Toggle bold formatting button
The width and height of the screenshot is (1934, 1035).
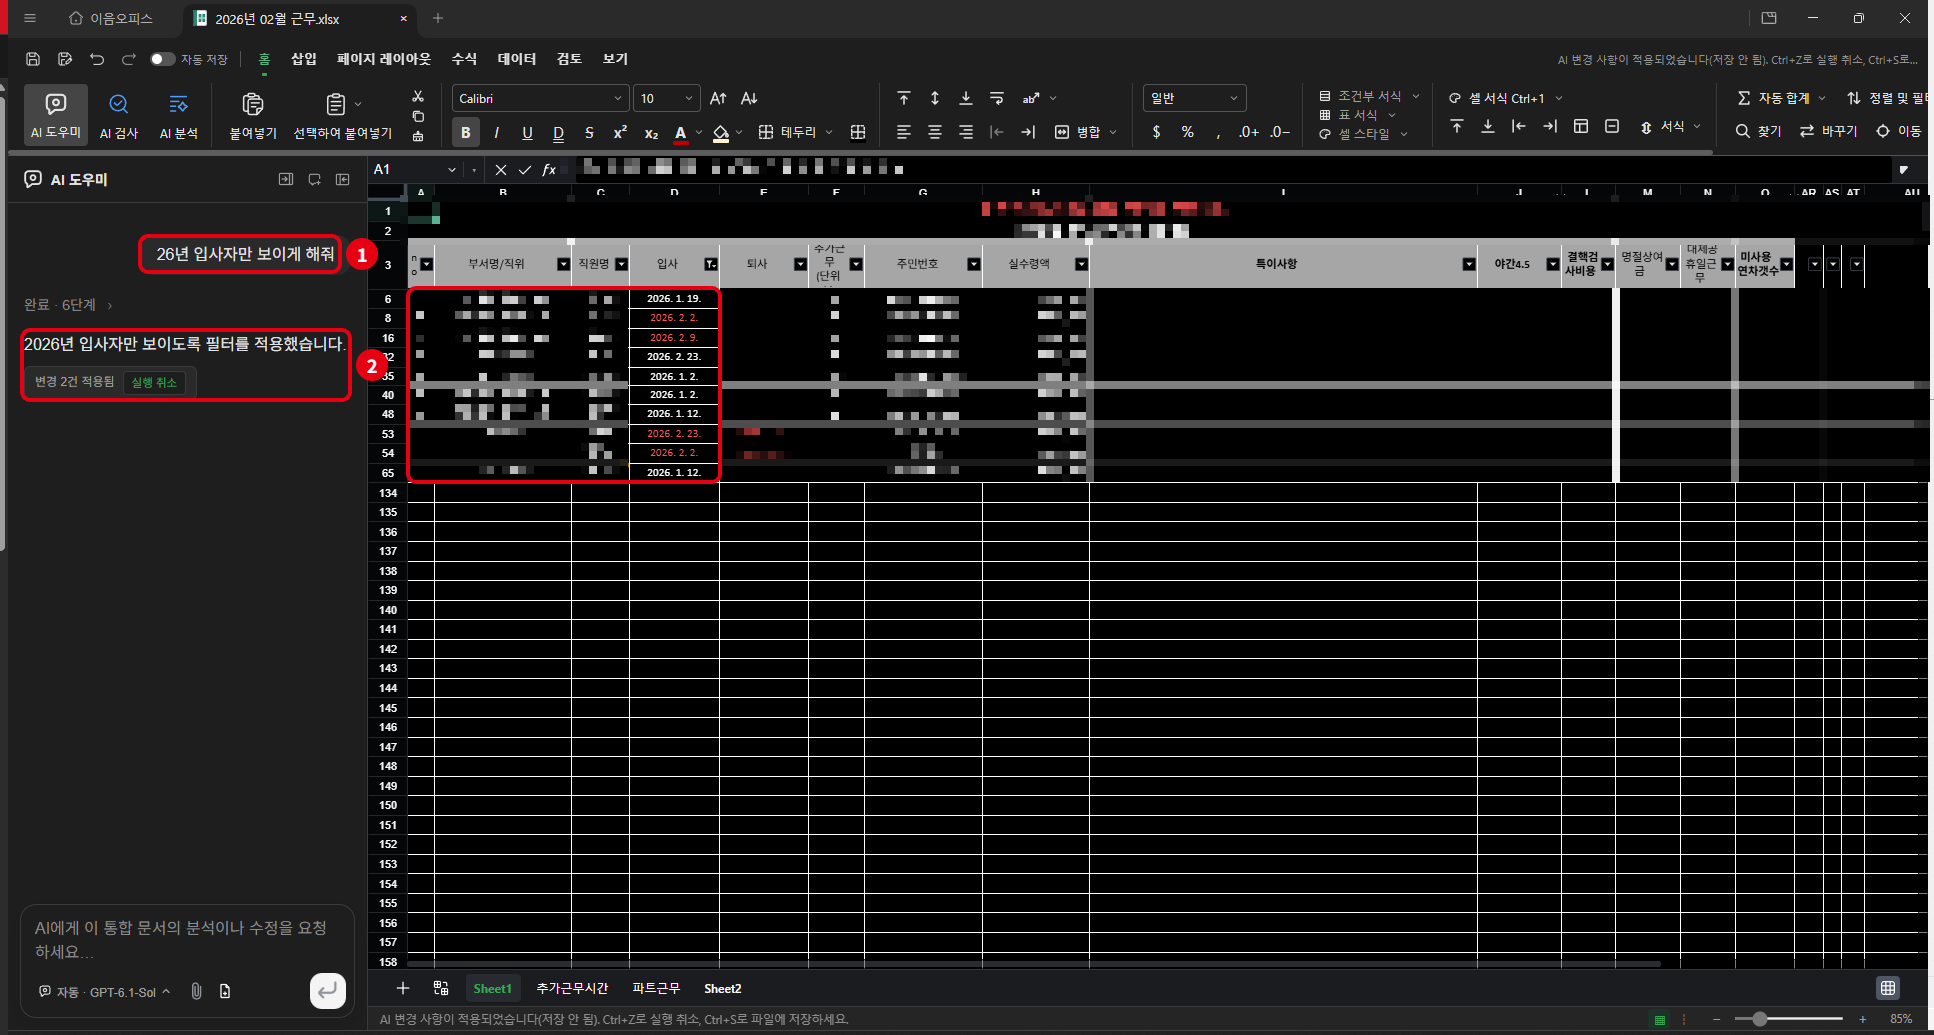[465, 132]
